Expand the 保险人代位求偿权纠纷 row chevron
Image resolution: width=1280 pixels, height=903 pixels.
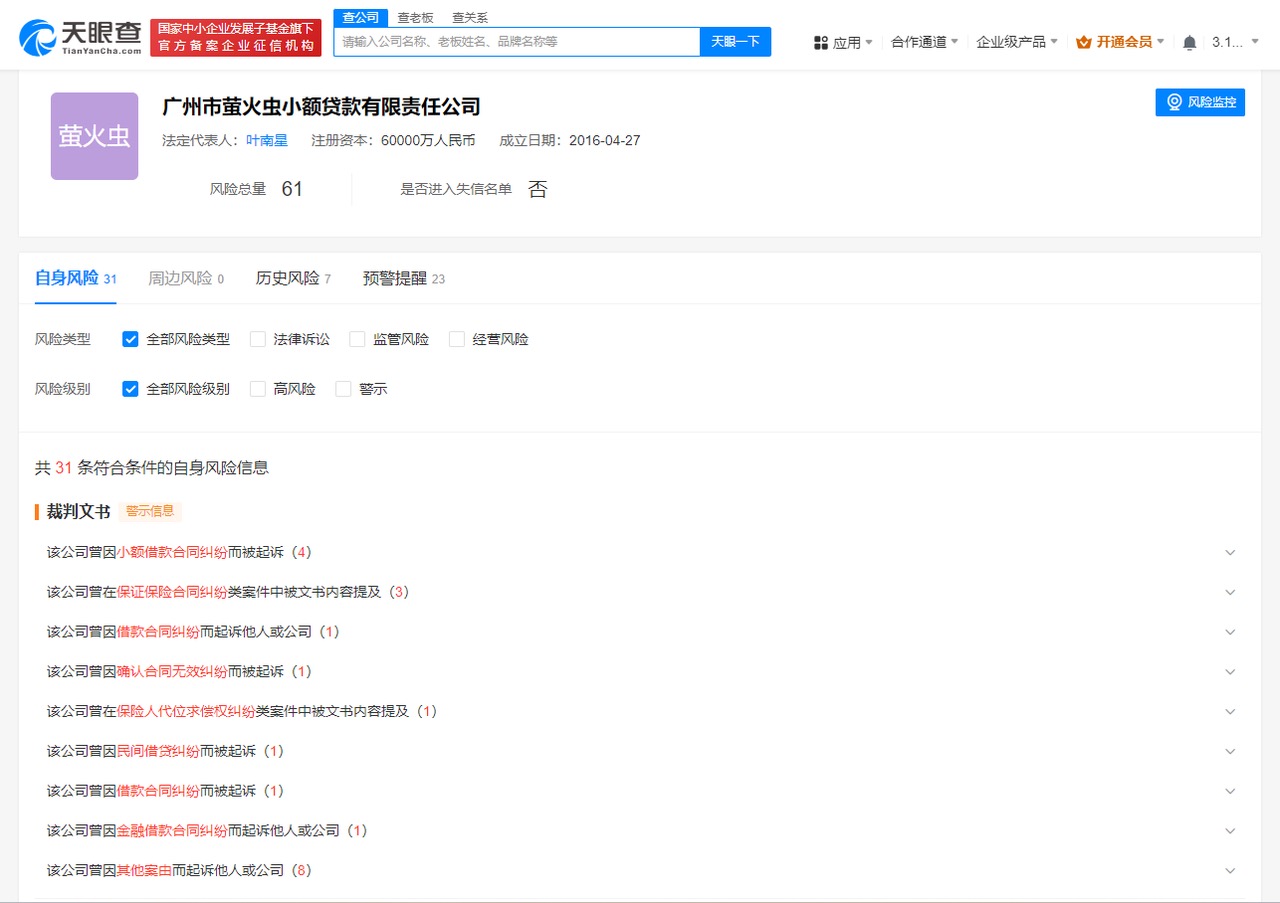coord(1230,712)
